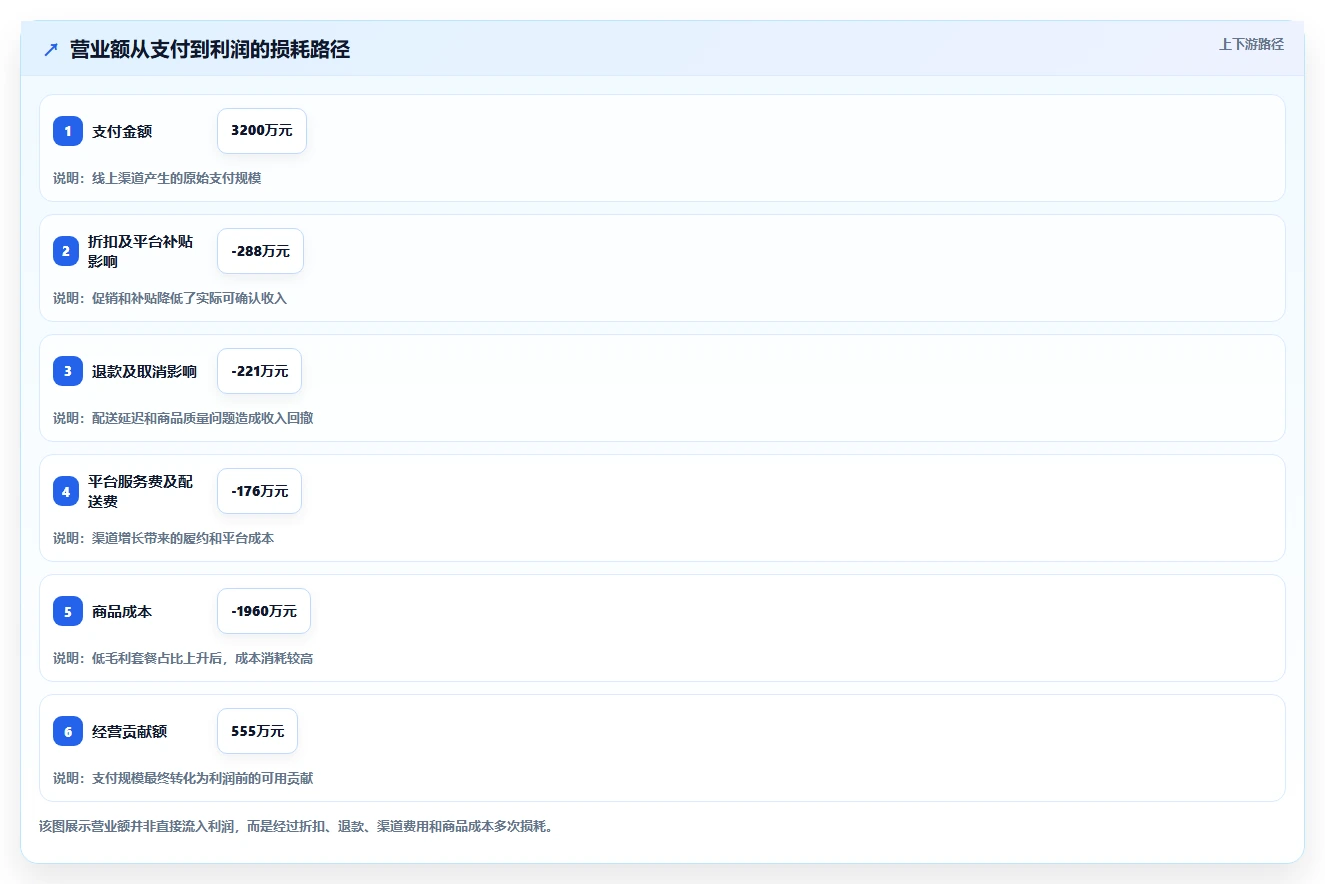
Task: Click the title 营业额从支付到利润的损耗路径
Action: point(210,50)
